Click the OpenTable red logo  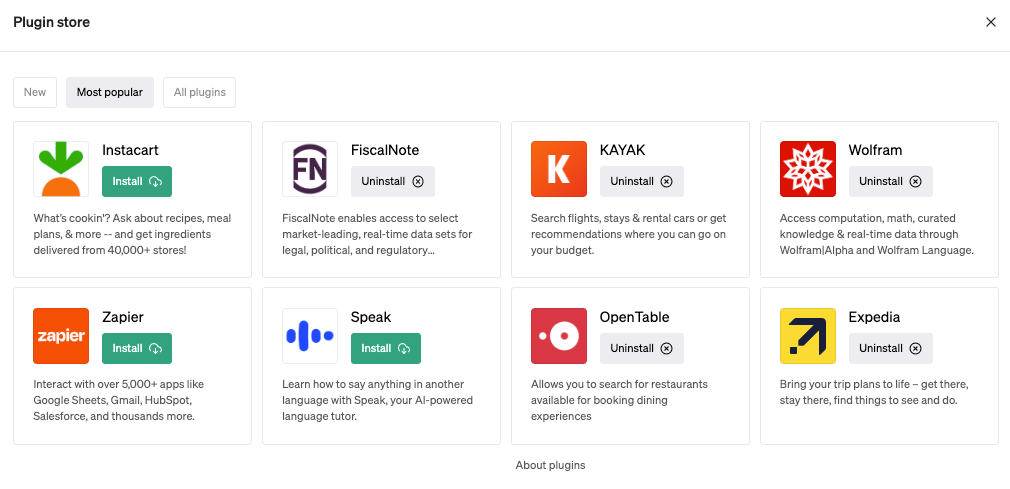(x=559, y=336)
